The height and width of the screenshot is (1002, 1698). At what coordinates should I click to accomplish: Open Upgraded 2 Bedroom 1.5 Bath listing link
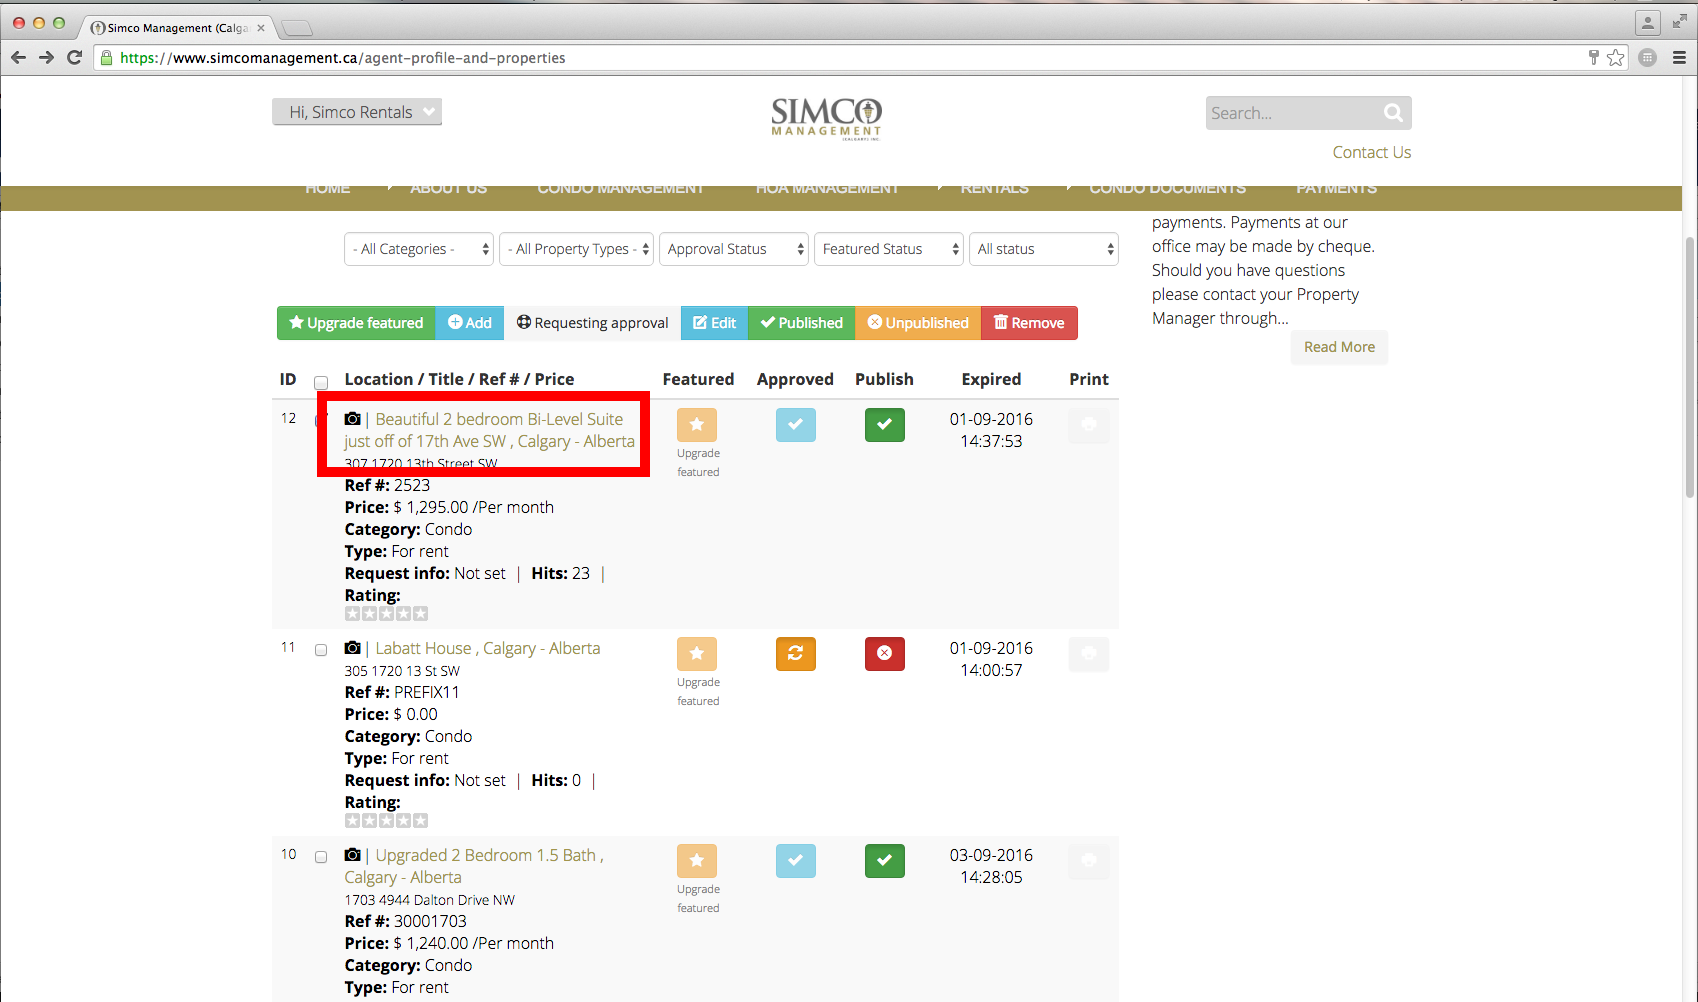(474, 866)
